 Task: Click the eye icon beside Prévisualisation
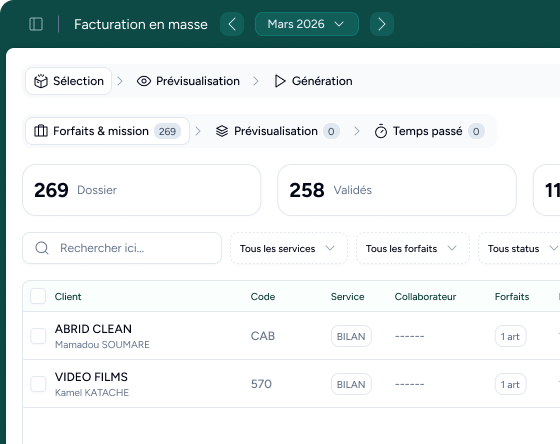144,81
